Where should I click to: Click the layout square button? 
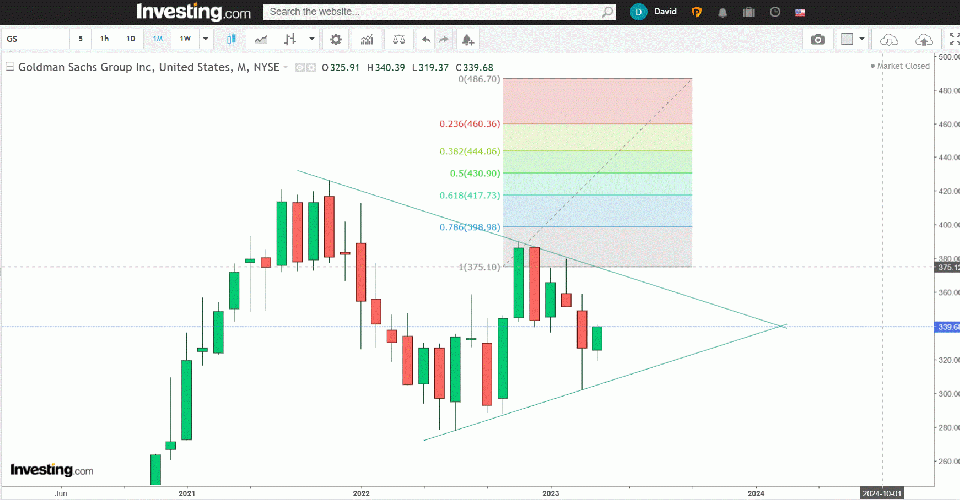847,39
